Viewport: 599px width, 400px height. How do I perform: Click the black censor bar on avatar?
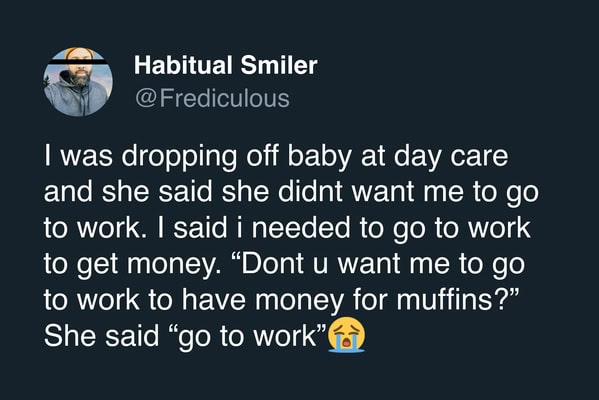[78, 62]
